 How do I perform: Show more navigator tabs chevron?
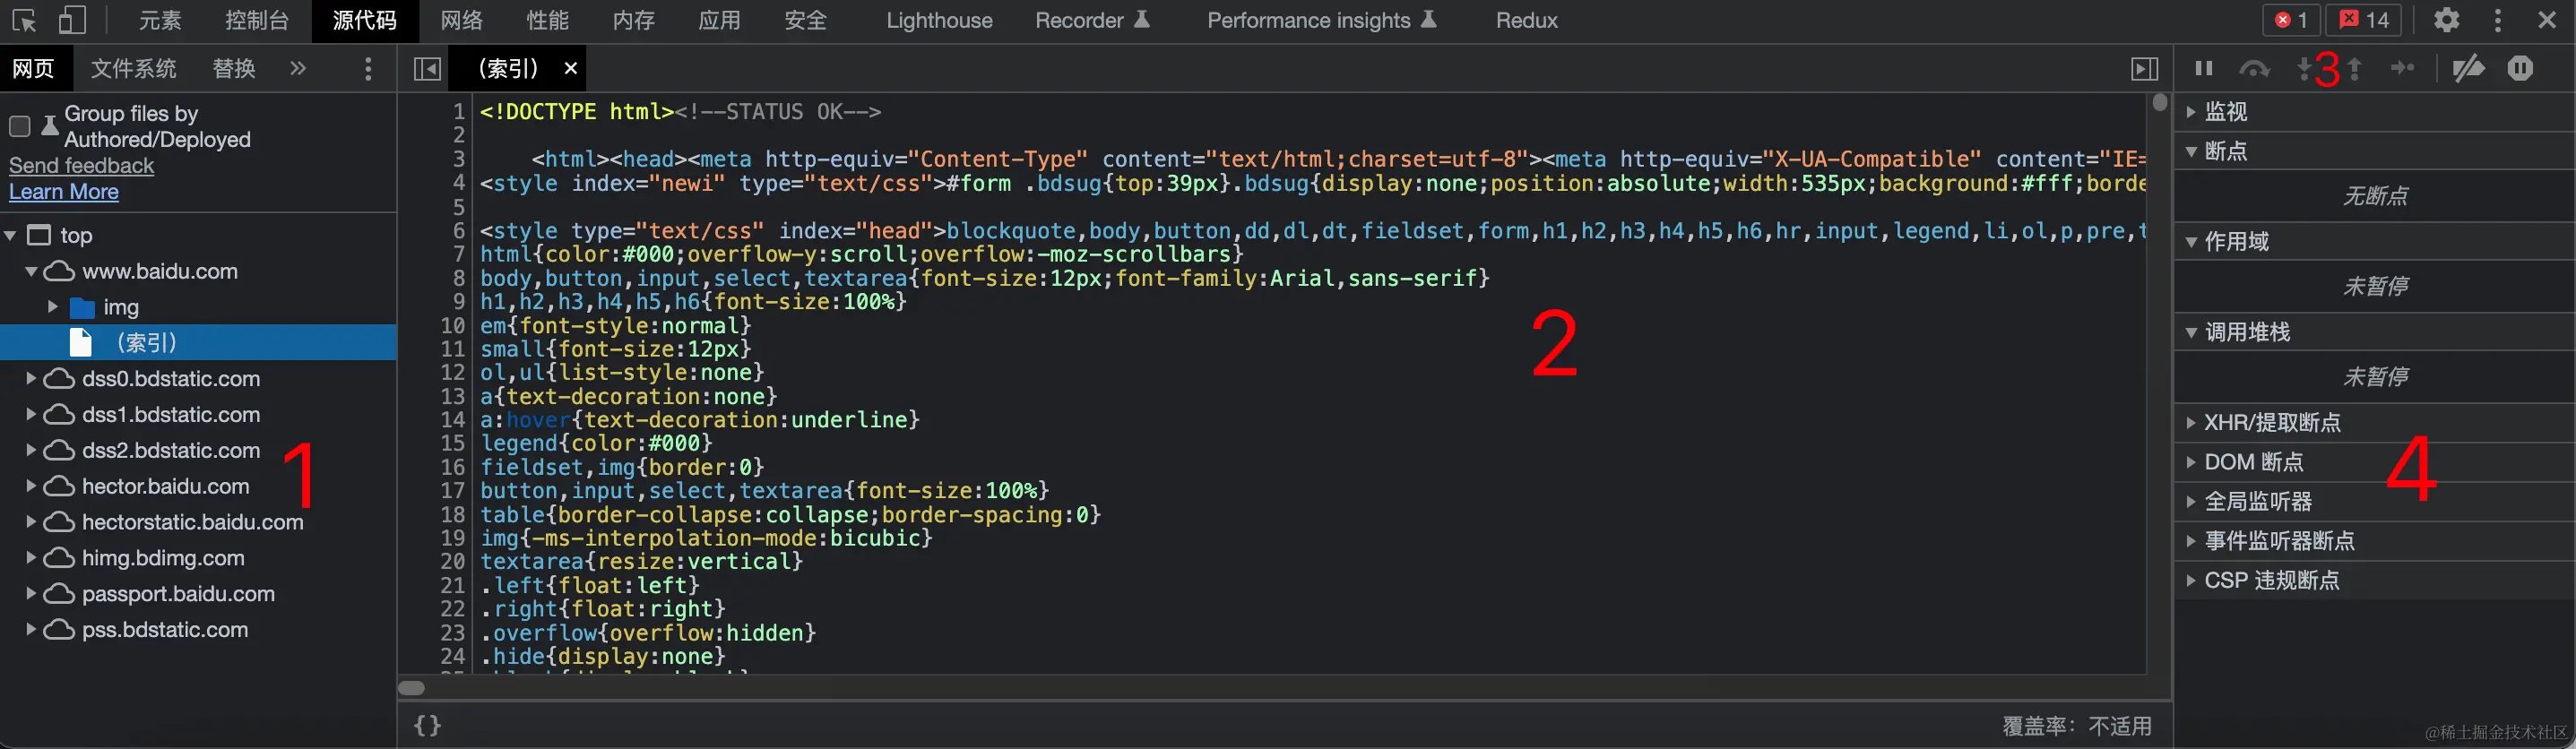[298, 68]
